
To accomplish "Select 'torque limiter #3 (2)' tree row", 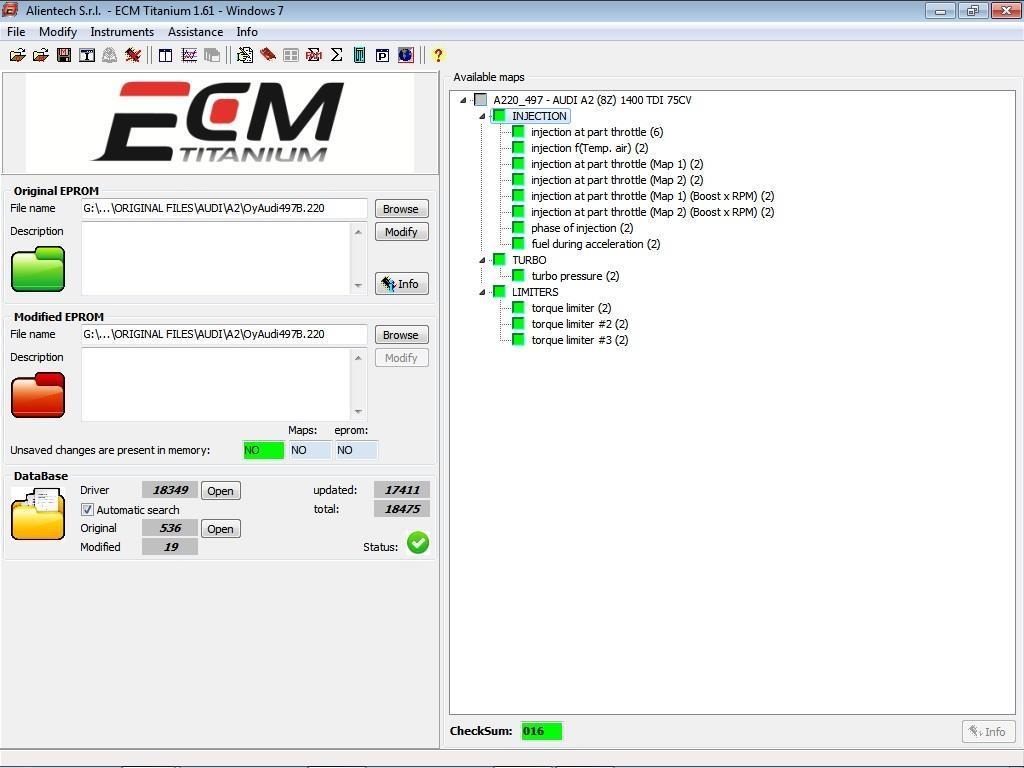I will (x=580, y=340).
